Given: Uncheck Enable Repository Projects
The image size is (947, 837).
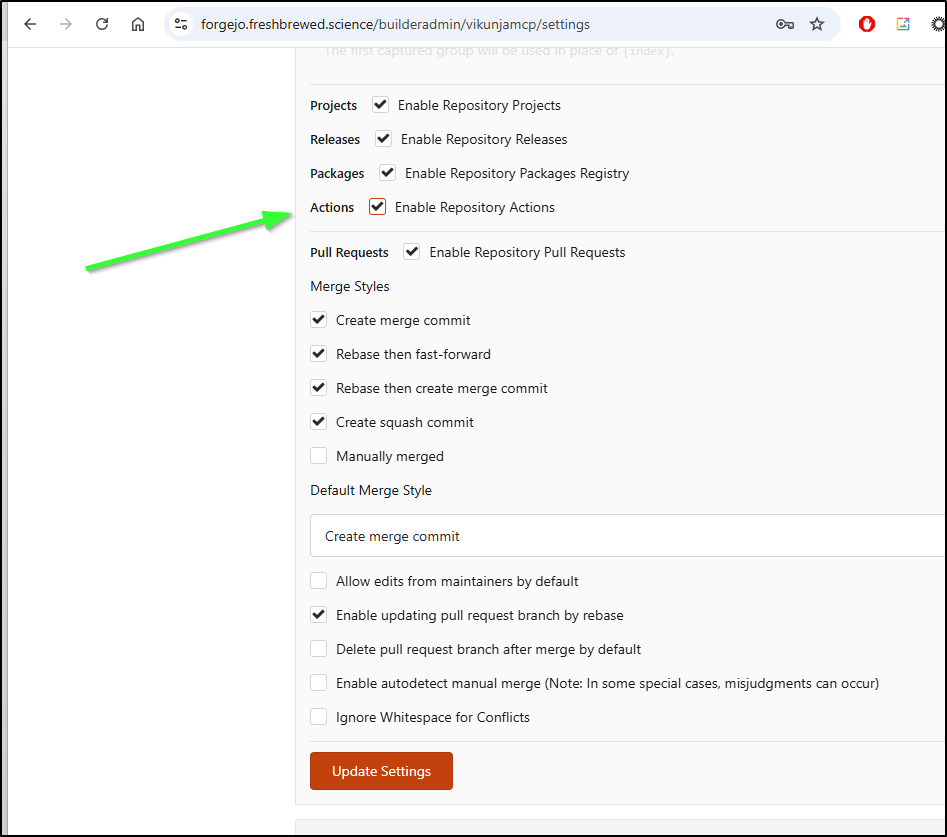Looking at the screenshot, I should [381, 105].
